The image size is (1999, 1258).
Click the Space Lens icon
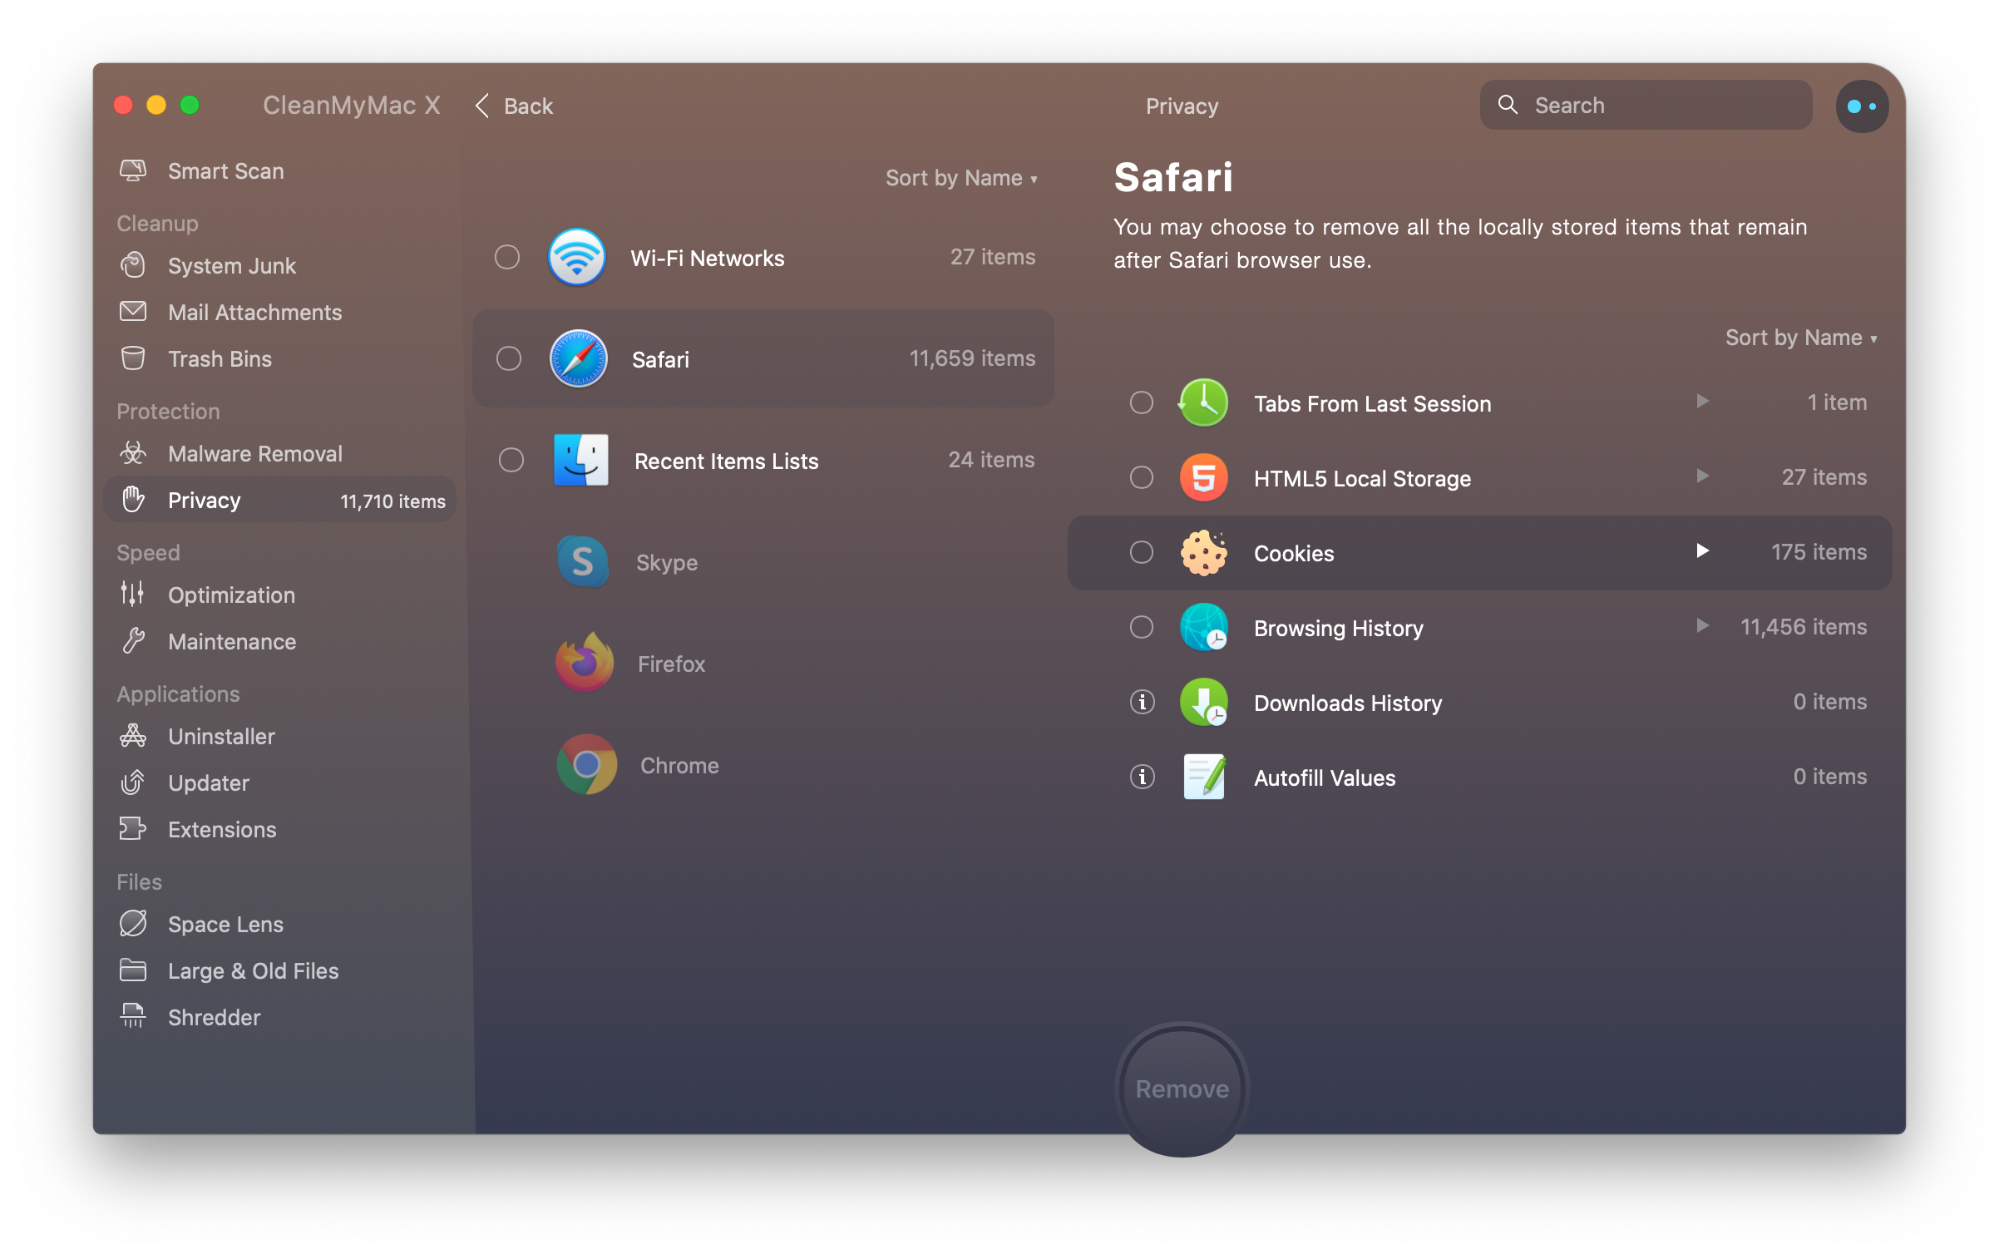coord(133,923)
